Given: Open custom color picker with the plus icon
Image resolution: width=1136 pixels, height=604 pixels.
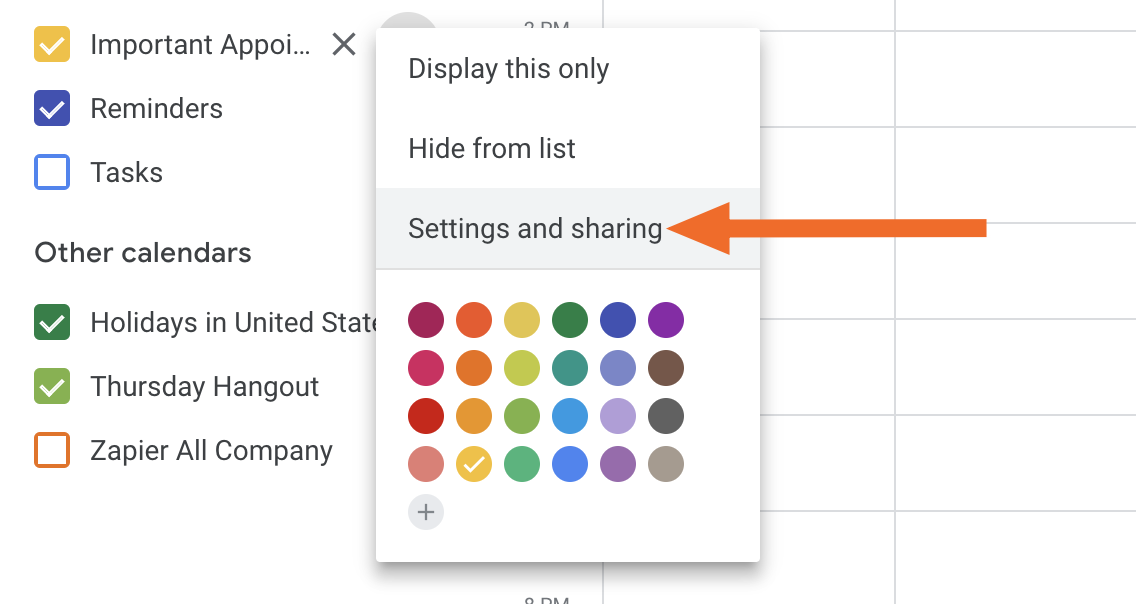Looking at the screenshot, I should [426, 512].
